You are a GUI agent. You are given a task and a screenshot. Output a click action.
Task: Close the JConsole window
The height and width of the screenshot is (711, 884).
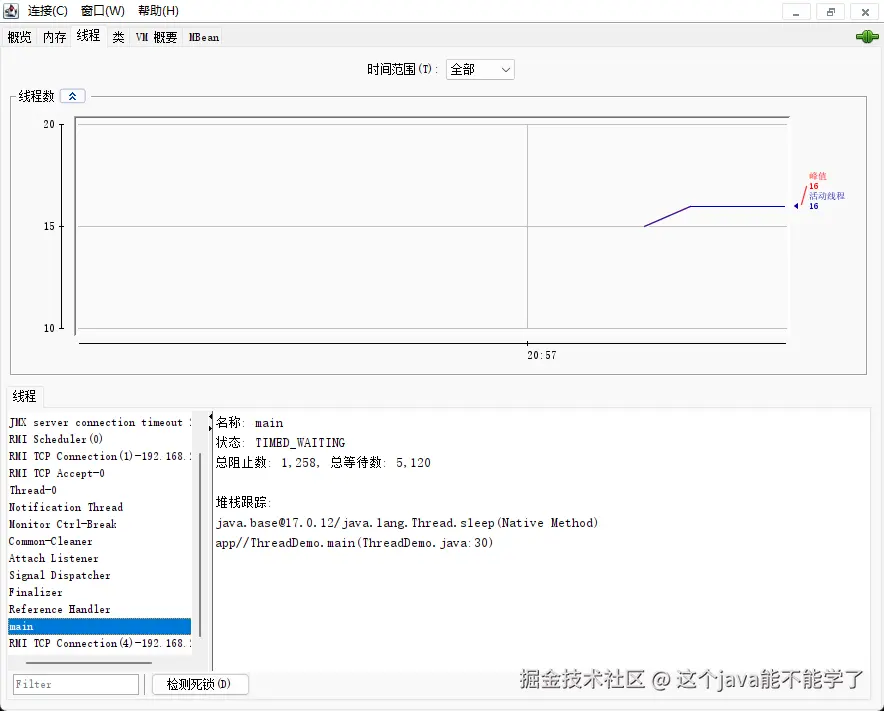(x=865, y=12)
